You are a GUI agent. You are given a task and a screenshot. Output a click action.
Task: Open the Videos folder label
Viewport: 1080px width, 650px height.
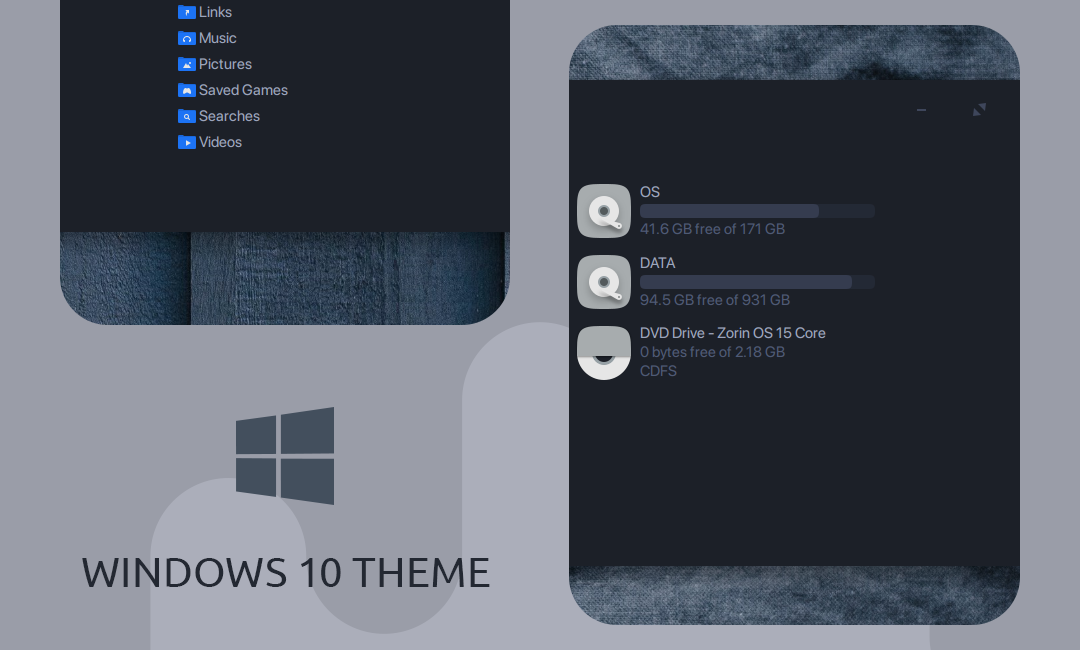pyautogui.click(x=220, y=143)
